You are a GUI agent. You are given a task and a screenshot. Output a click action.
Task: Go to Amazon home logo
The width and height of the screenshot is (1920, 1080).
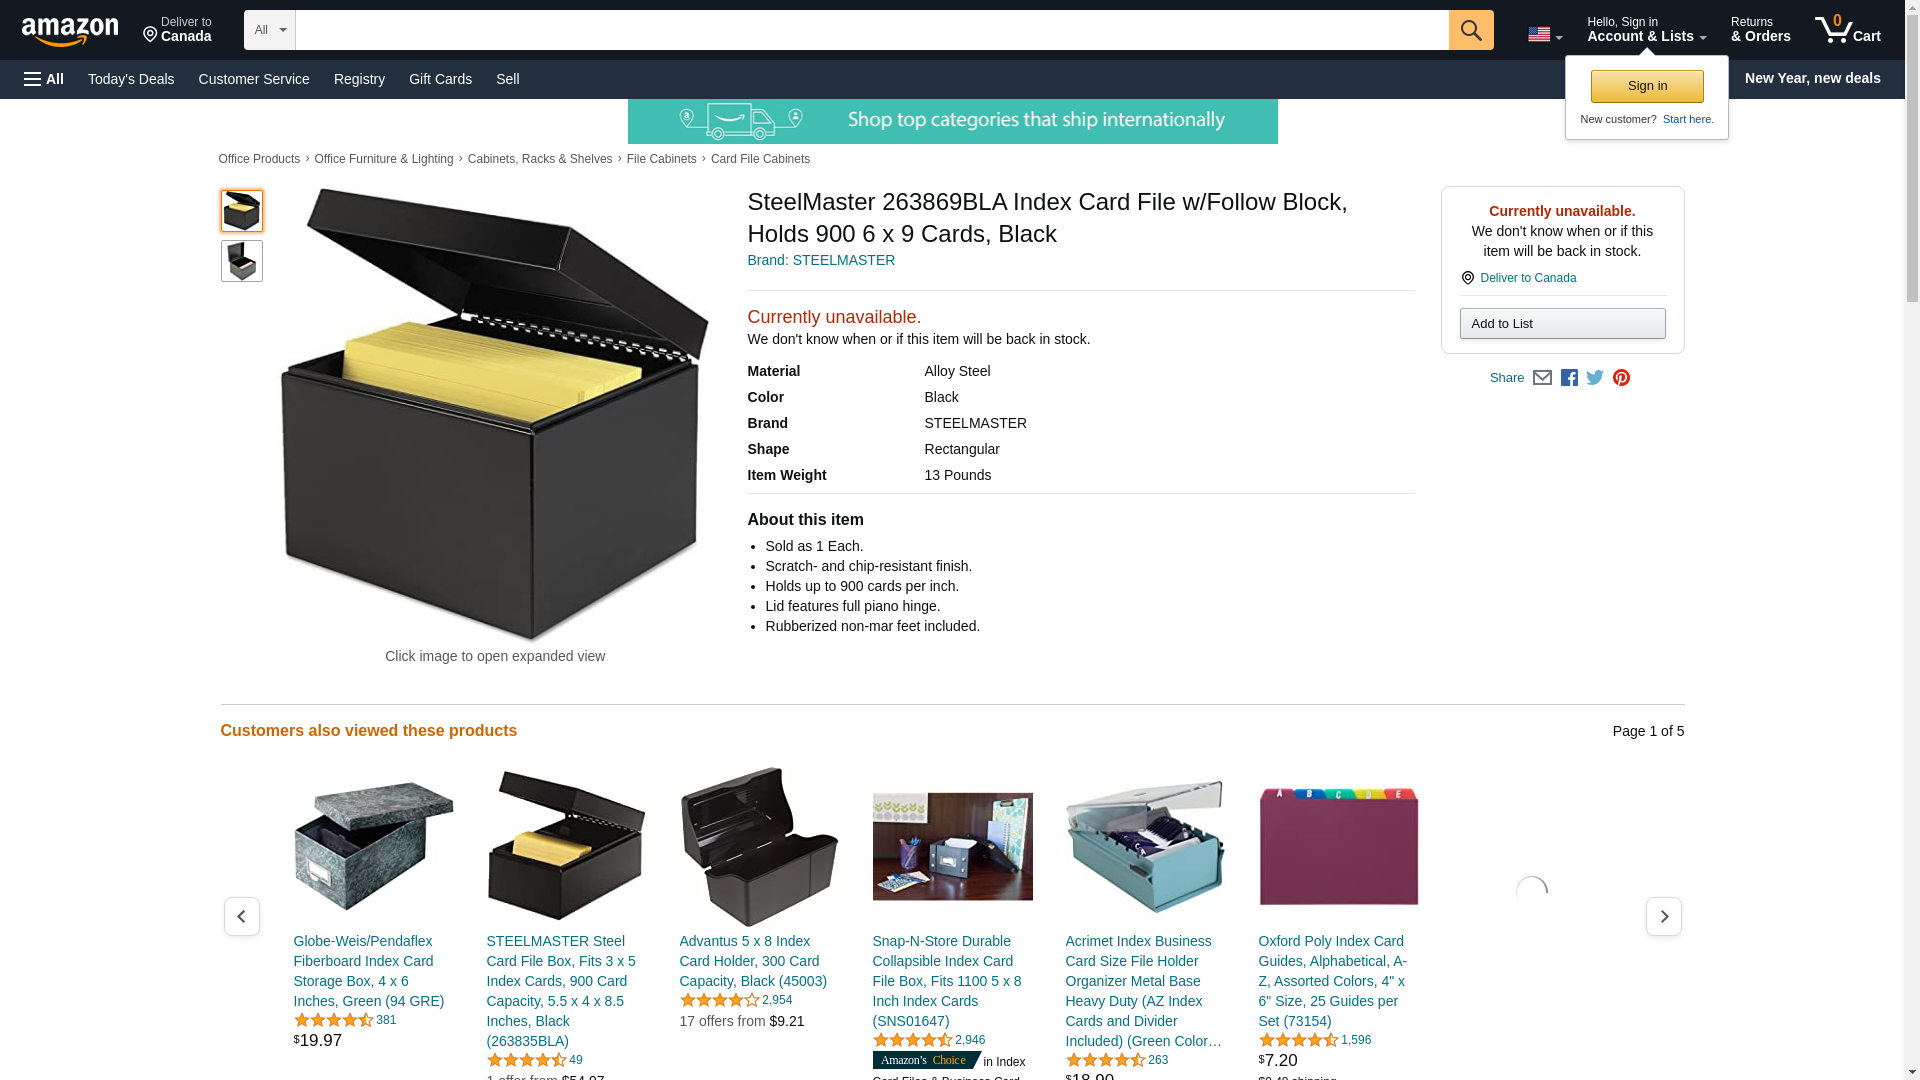(70, 31)
